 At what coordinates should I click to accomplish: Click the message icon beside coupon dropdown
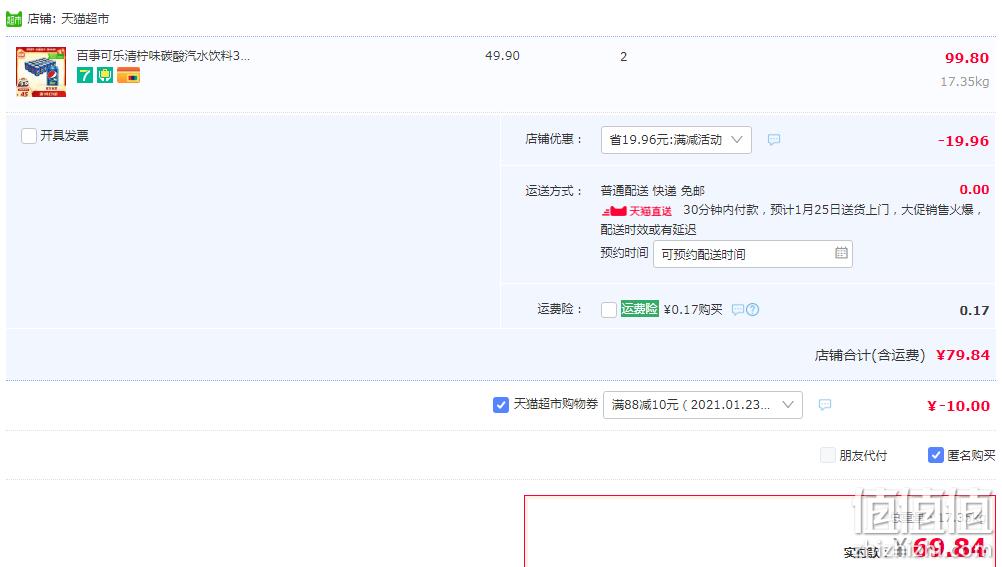coord(825,405)
